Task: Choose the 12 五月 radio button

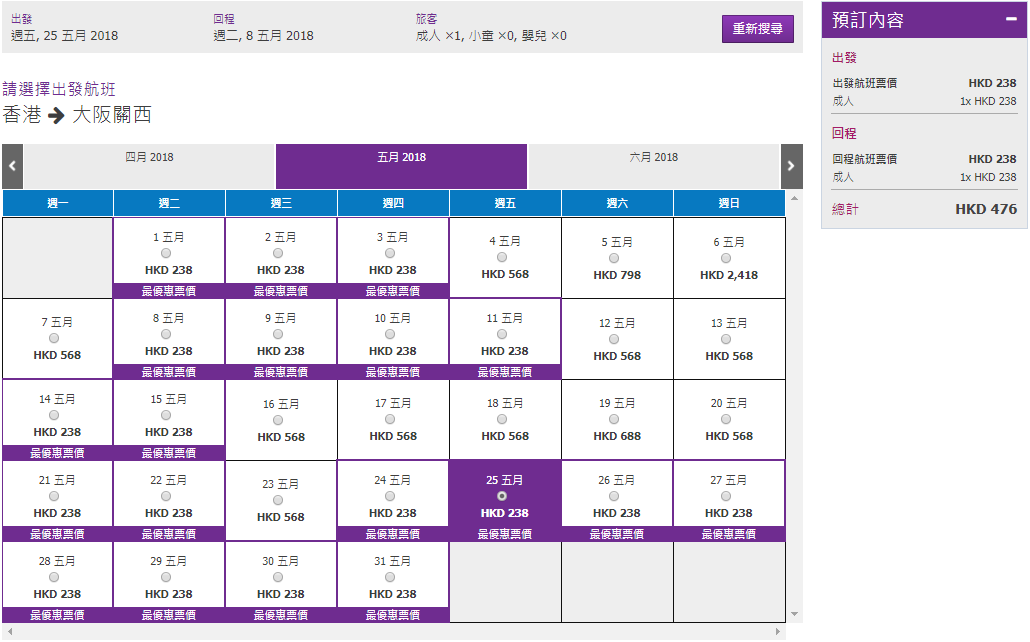Action: point(614,339)
